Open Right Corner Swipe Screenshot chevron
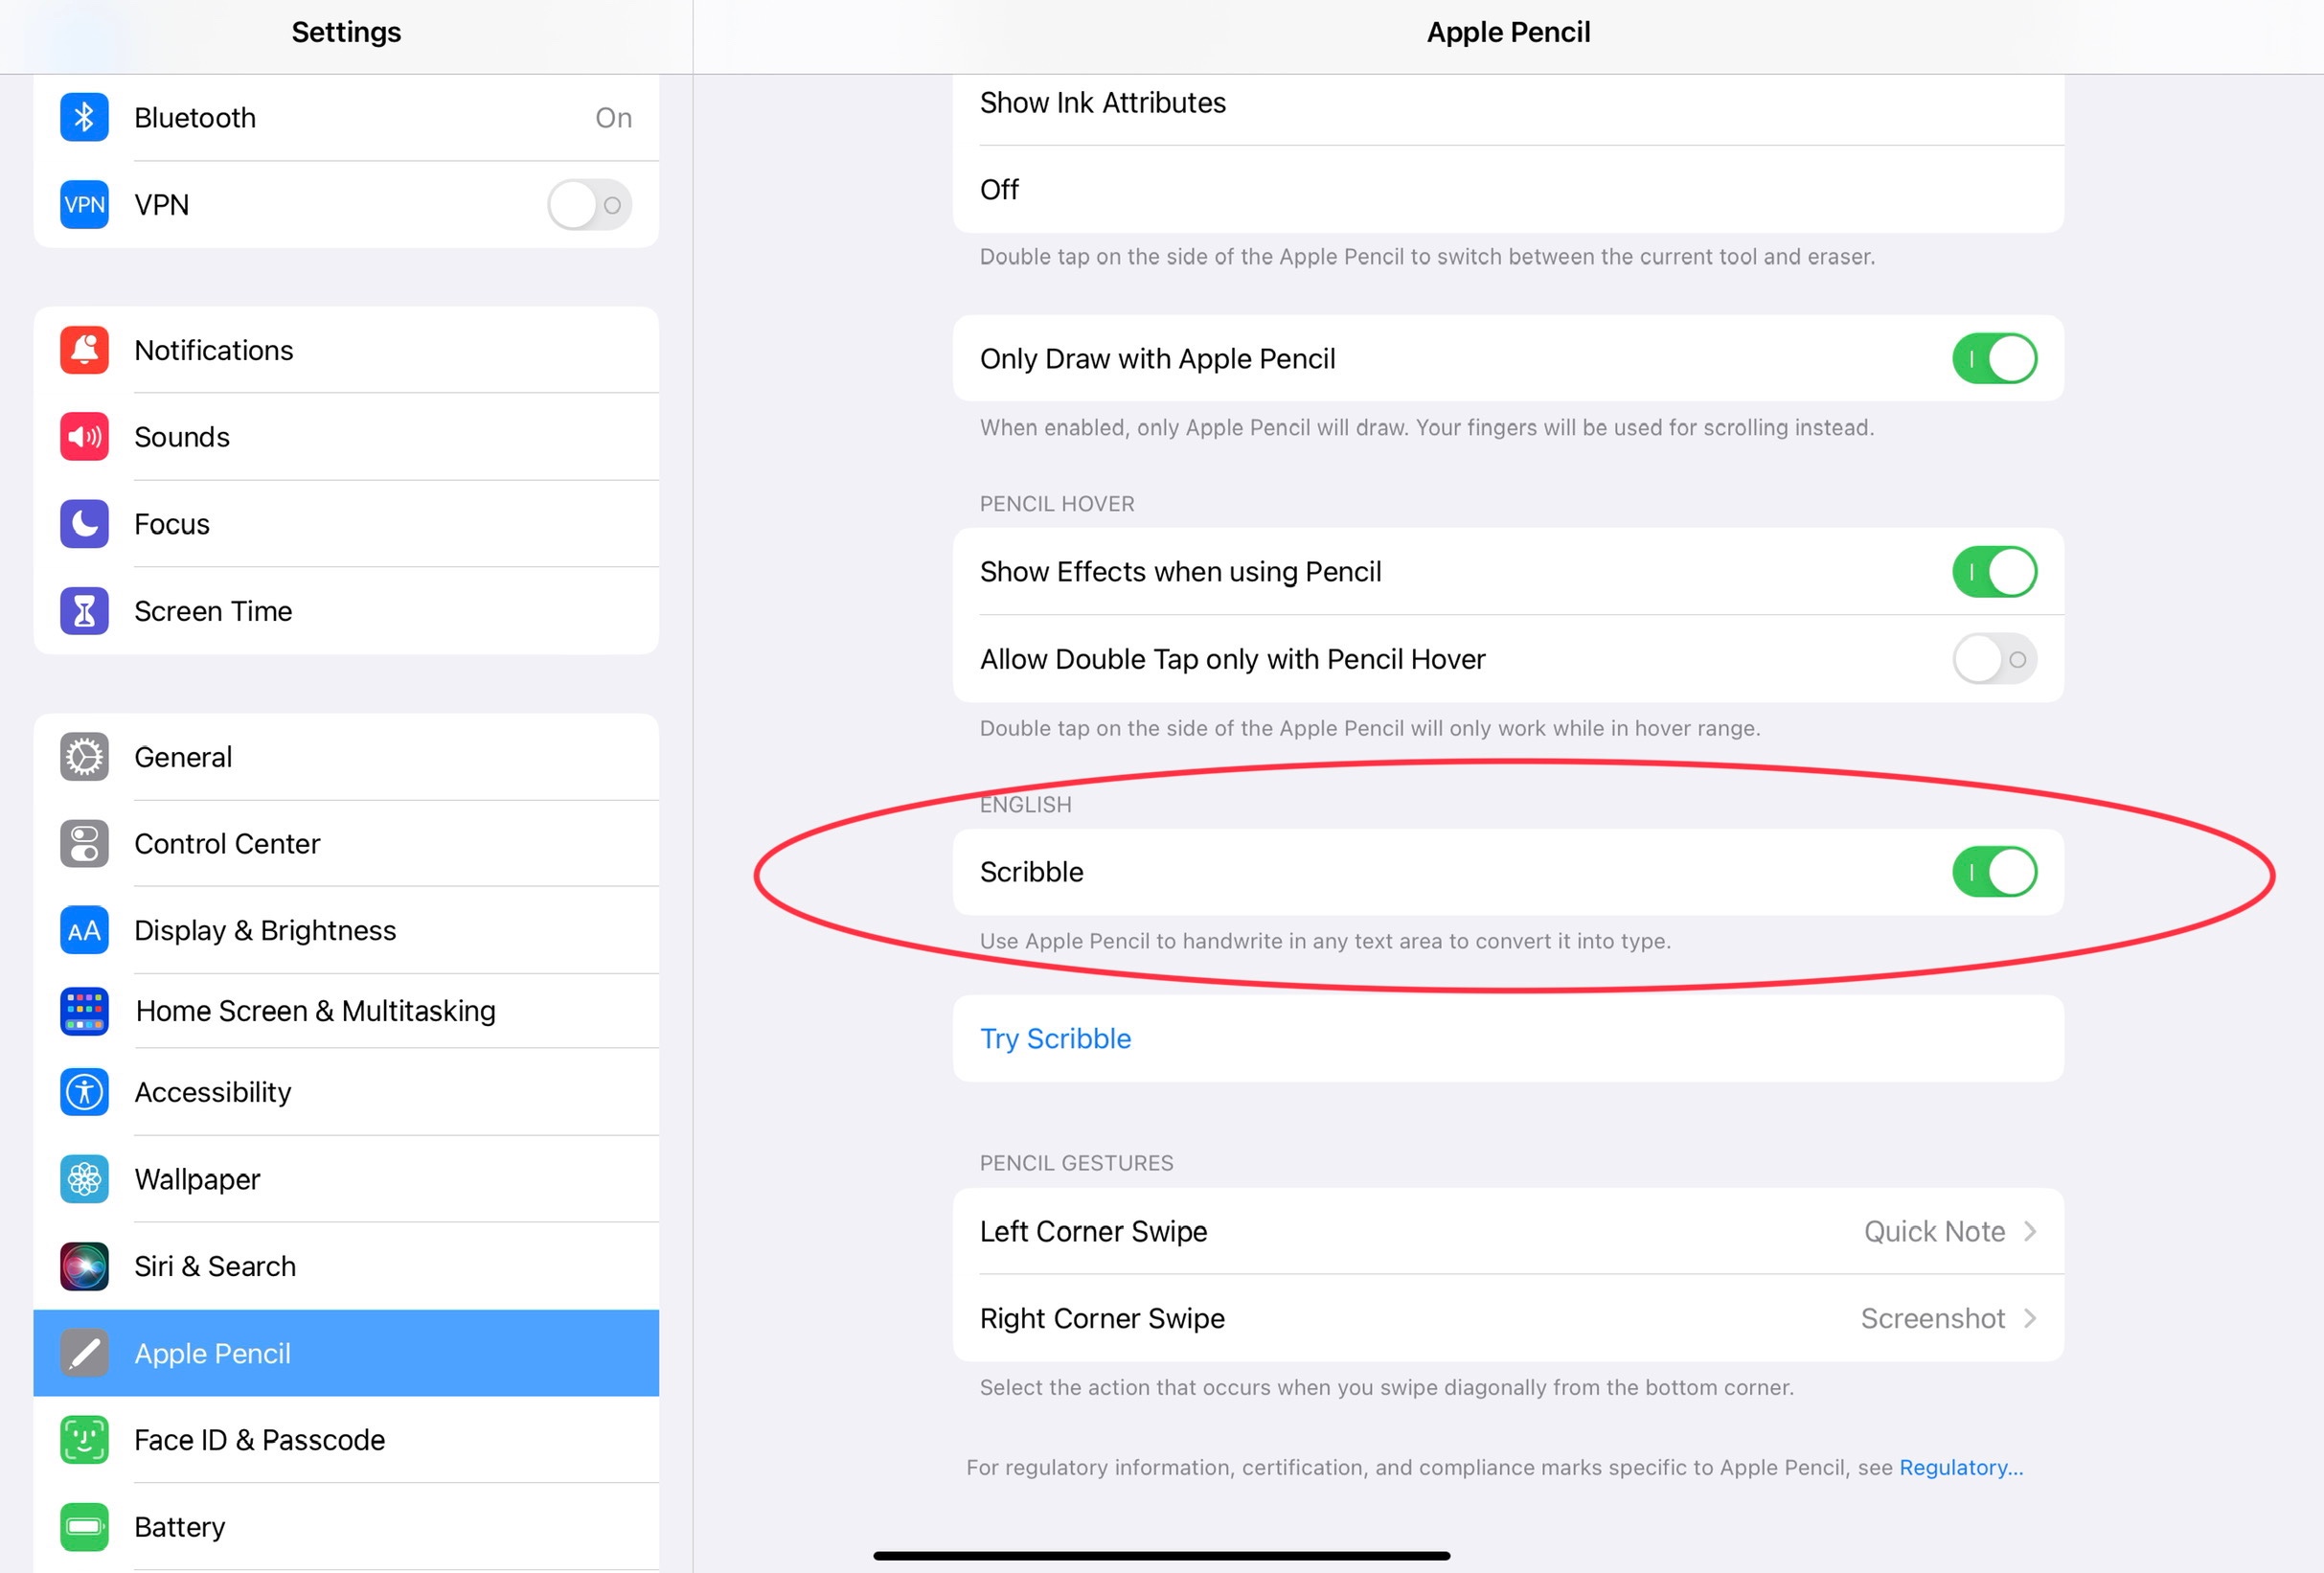The height and width of the screenshot is (1573, 2324). pos(2028,1318)
